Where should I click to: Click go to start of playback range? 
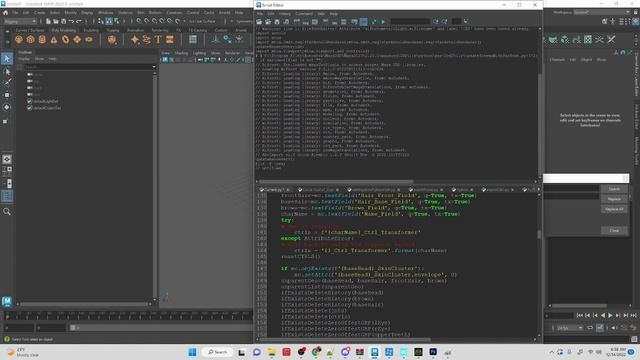[580, 315]
